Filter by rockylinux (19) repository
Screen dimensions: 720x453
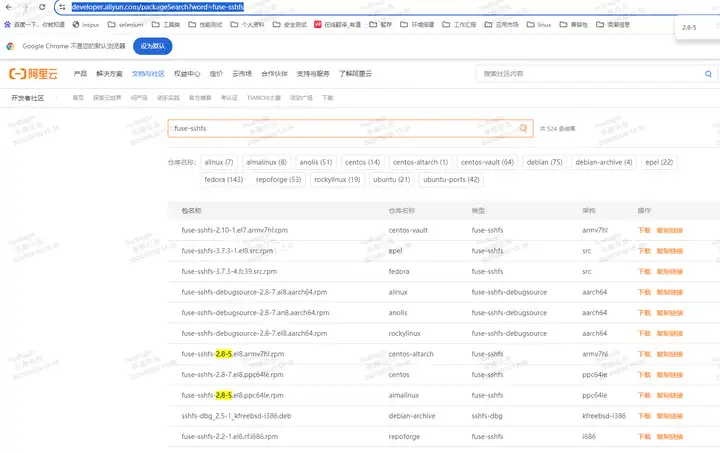[337, 180]
